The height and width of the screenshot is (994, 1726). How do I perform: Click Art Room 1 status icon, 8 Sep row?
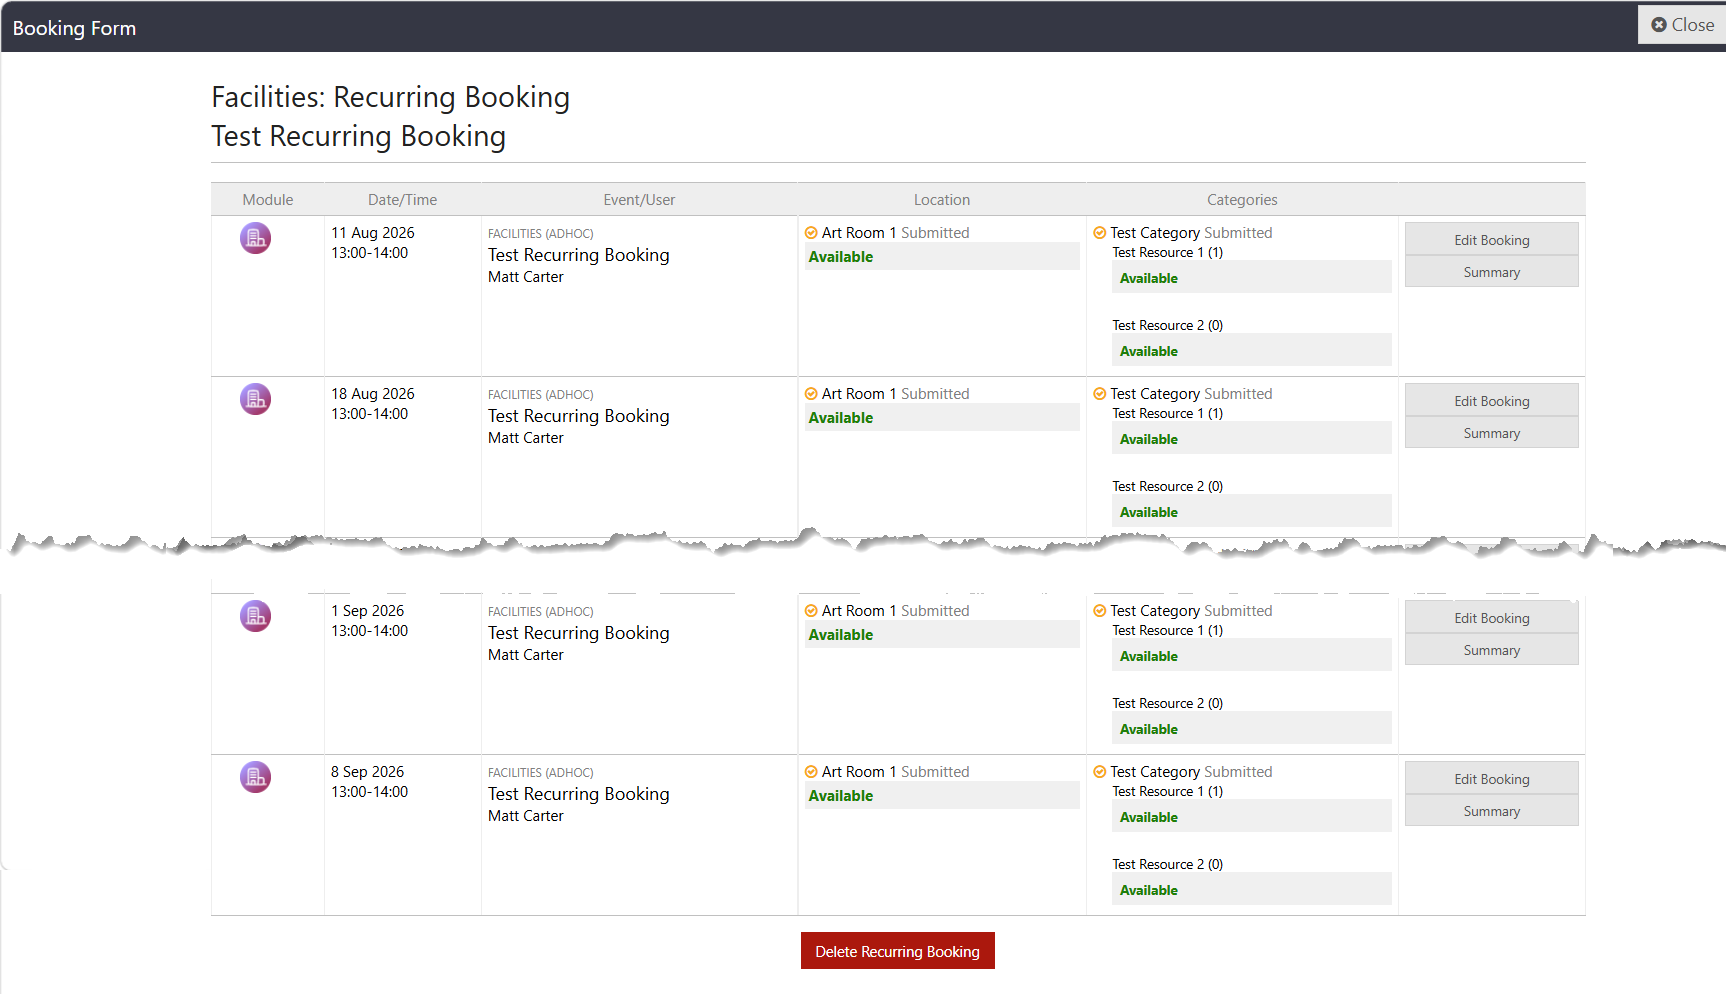pyautogui.click(x=811, y=772)
